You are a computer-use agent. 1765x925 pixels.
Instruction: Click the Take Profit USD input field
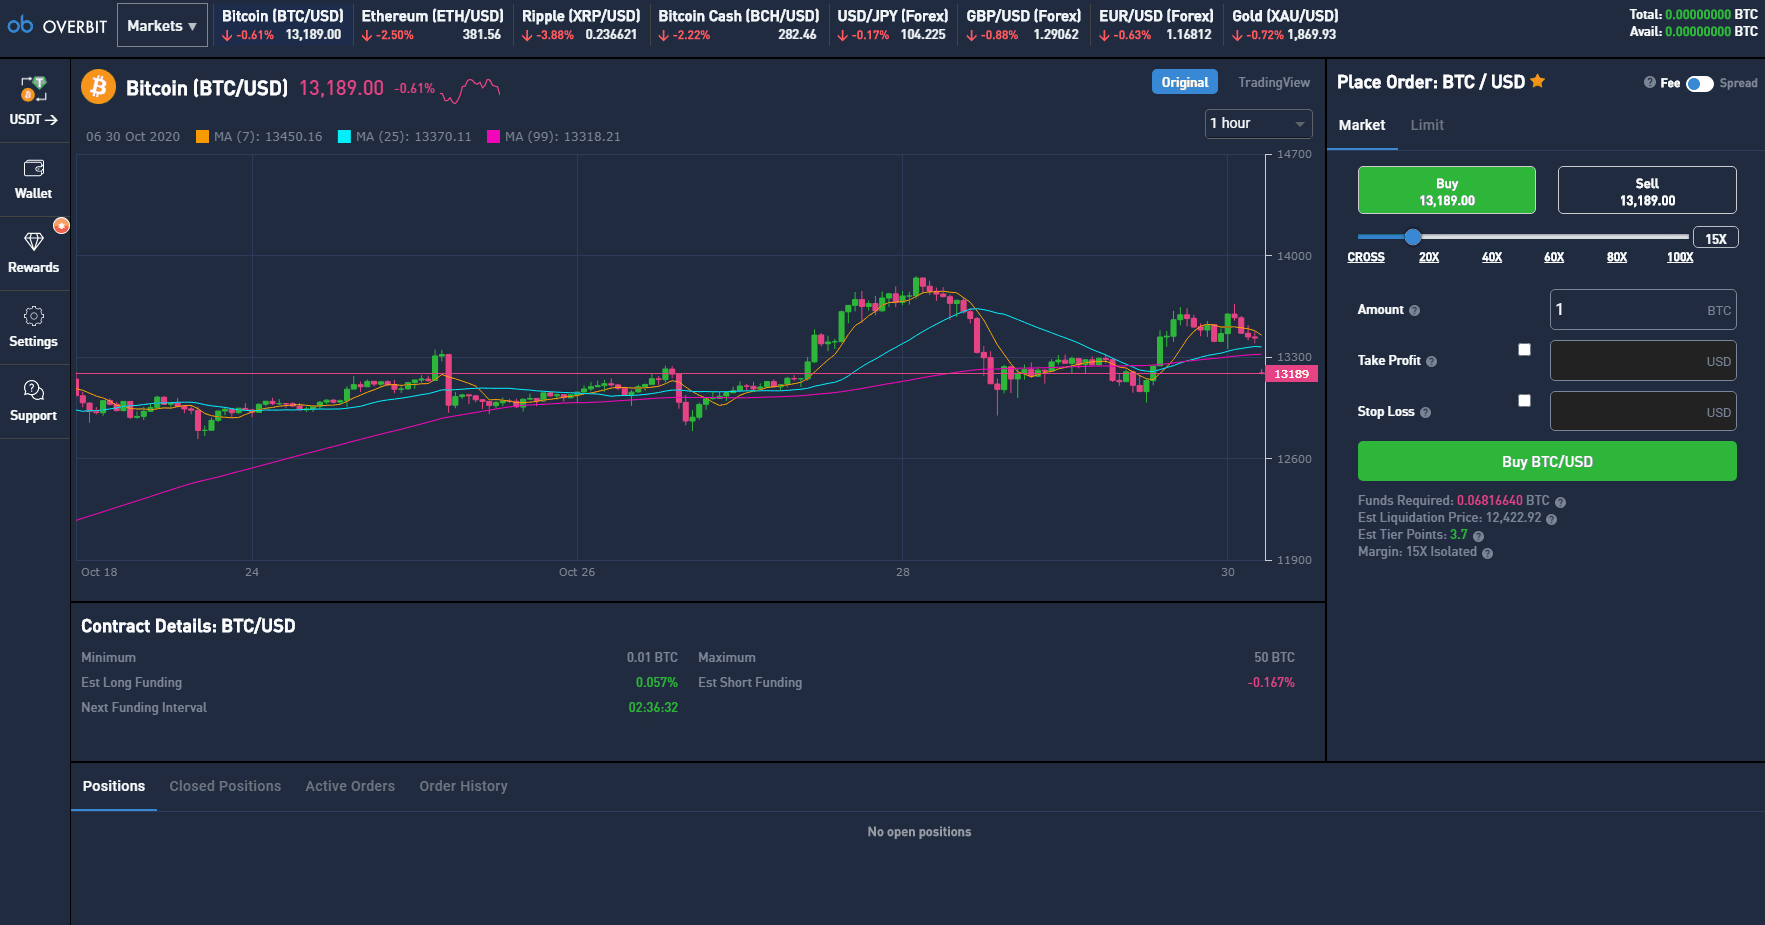[x=1643, y=361]
